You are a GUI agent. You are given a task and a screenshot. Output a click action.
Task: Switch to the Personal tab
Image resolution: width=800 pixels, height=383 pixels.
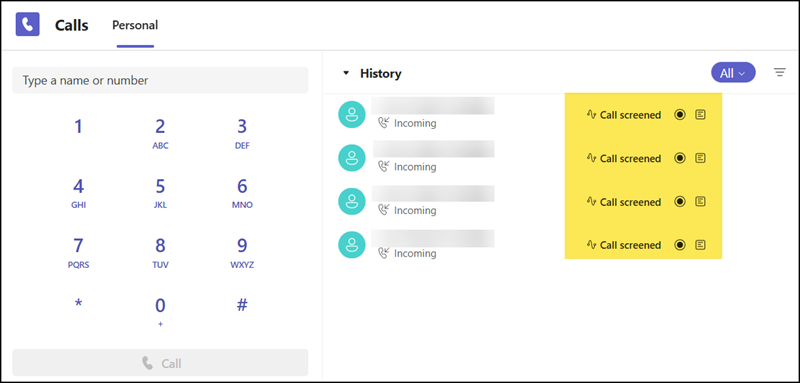[135, 25]
